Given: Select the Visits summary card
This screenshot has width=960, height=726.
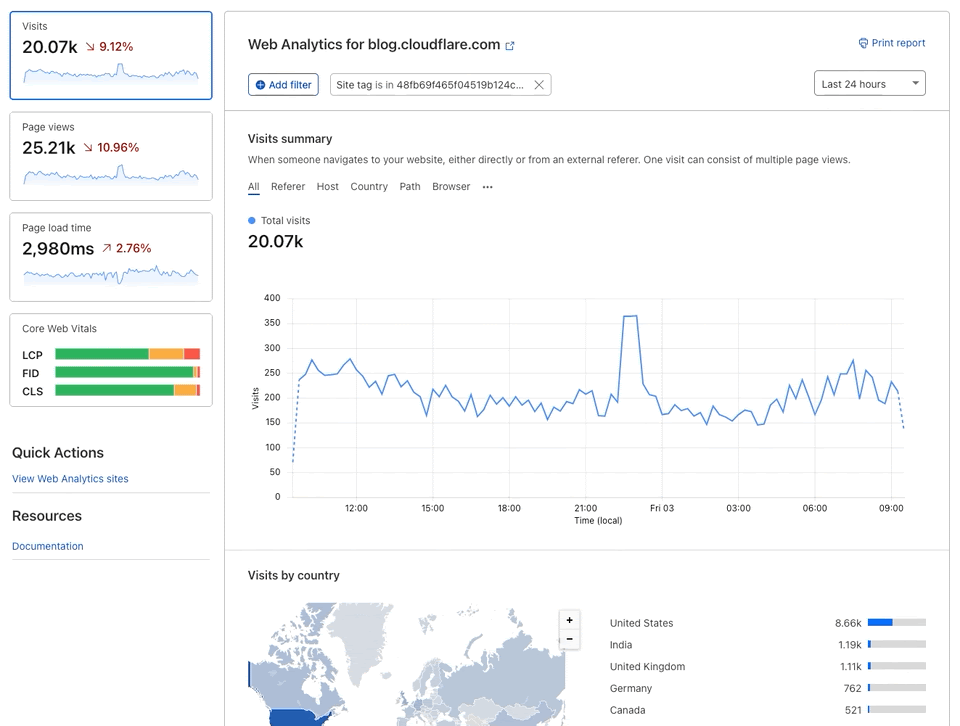Looking at the screenshot, I should [111, 55].
